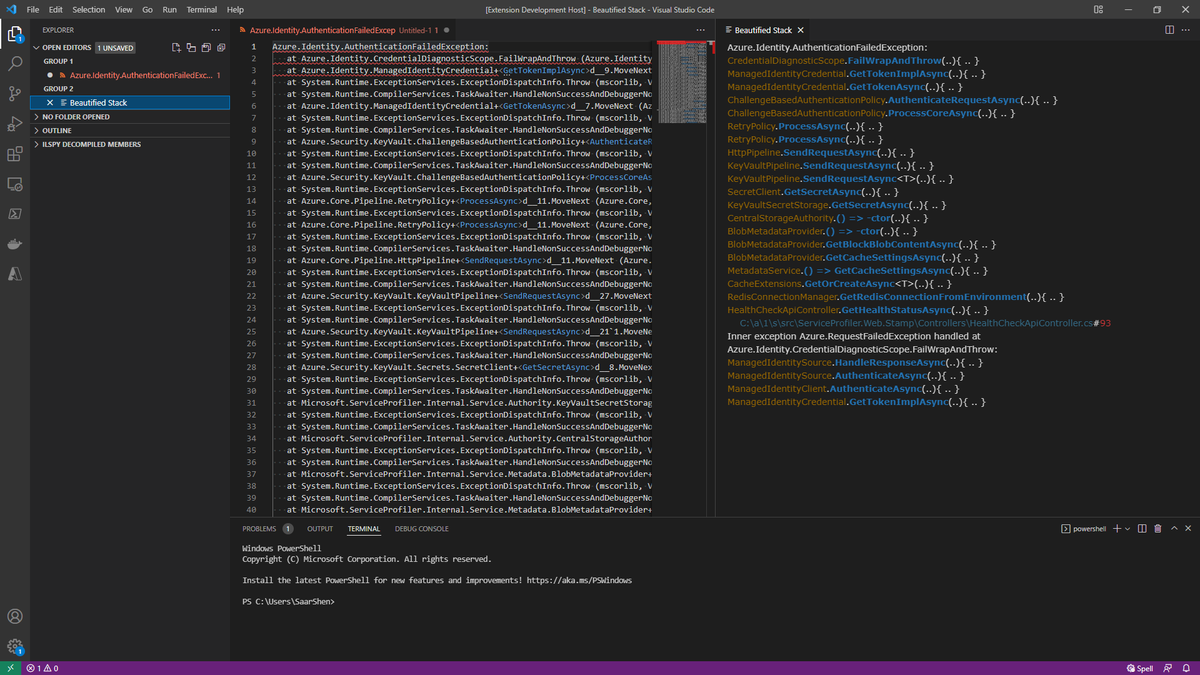This screenshot has width=1200, height=675.
Task: Open the Manage gear icon
Action: point(15,647)
